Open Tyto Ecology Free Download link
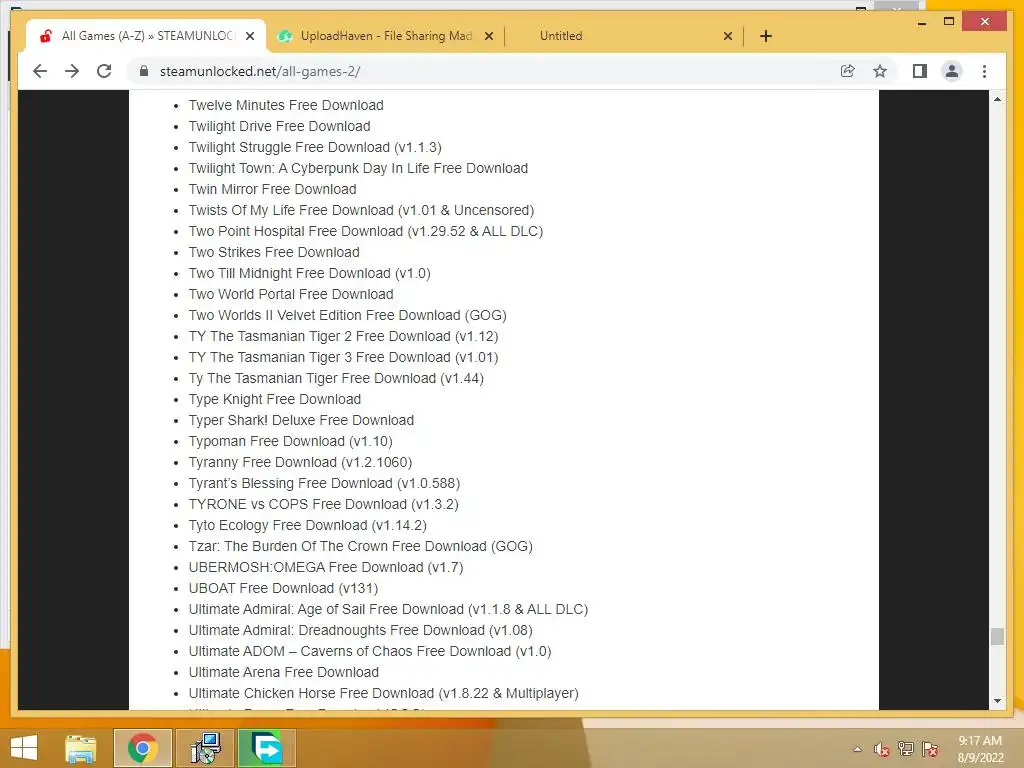This screenshot has height=768, width=1024. click(308, 525)
